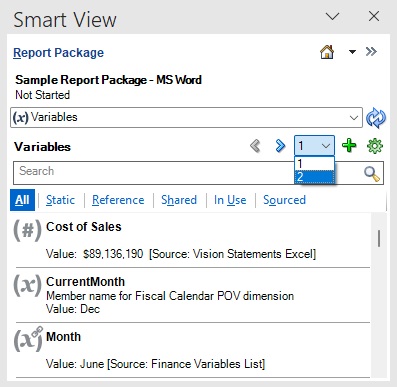This screenshot has height=387, width=397.
Task: Close the Smart View pane
Action: tap(374, 16)
